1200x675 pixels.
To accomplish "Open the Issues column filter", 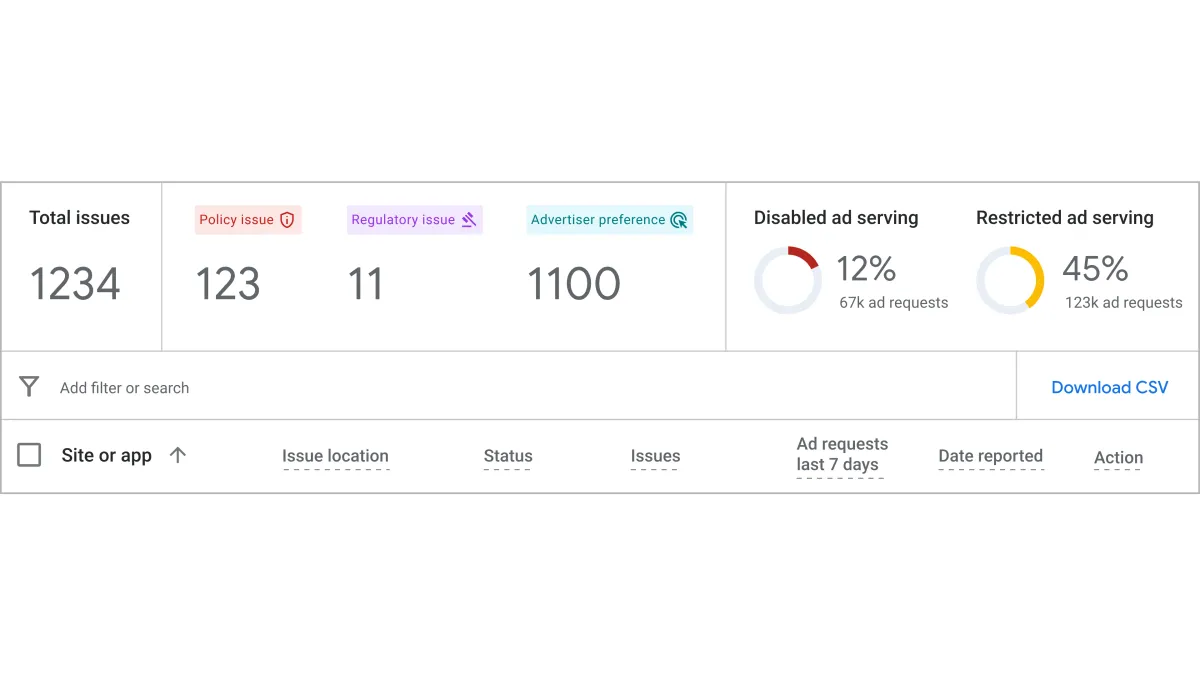I will pyautogui.click(x=655, y=455).
